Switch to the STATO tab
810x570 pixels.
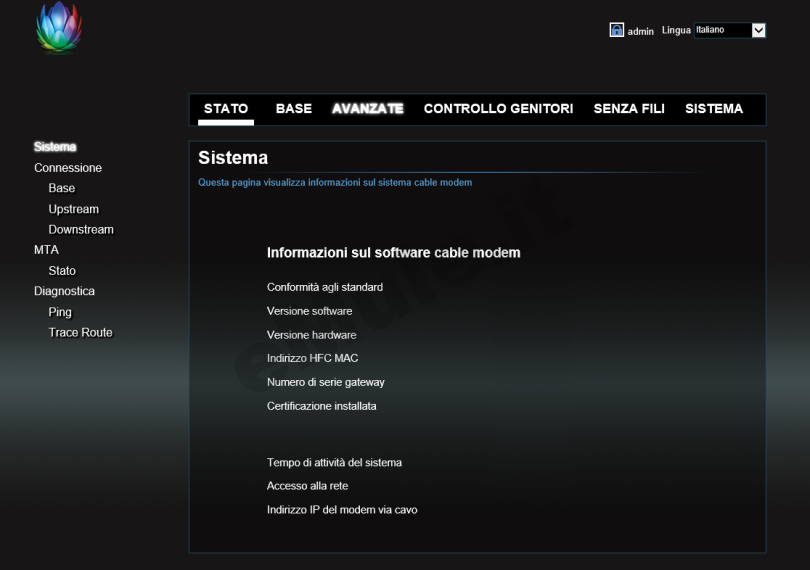pyautogui.click(x=226, y=109)
